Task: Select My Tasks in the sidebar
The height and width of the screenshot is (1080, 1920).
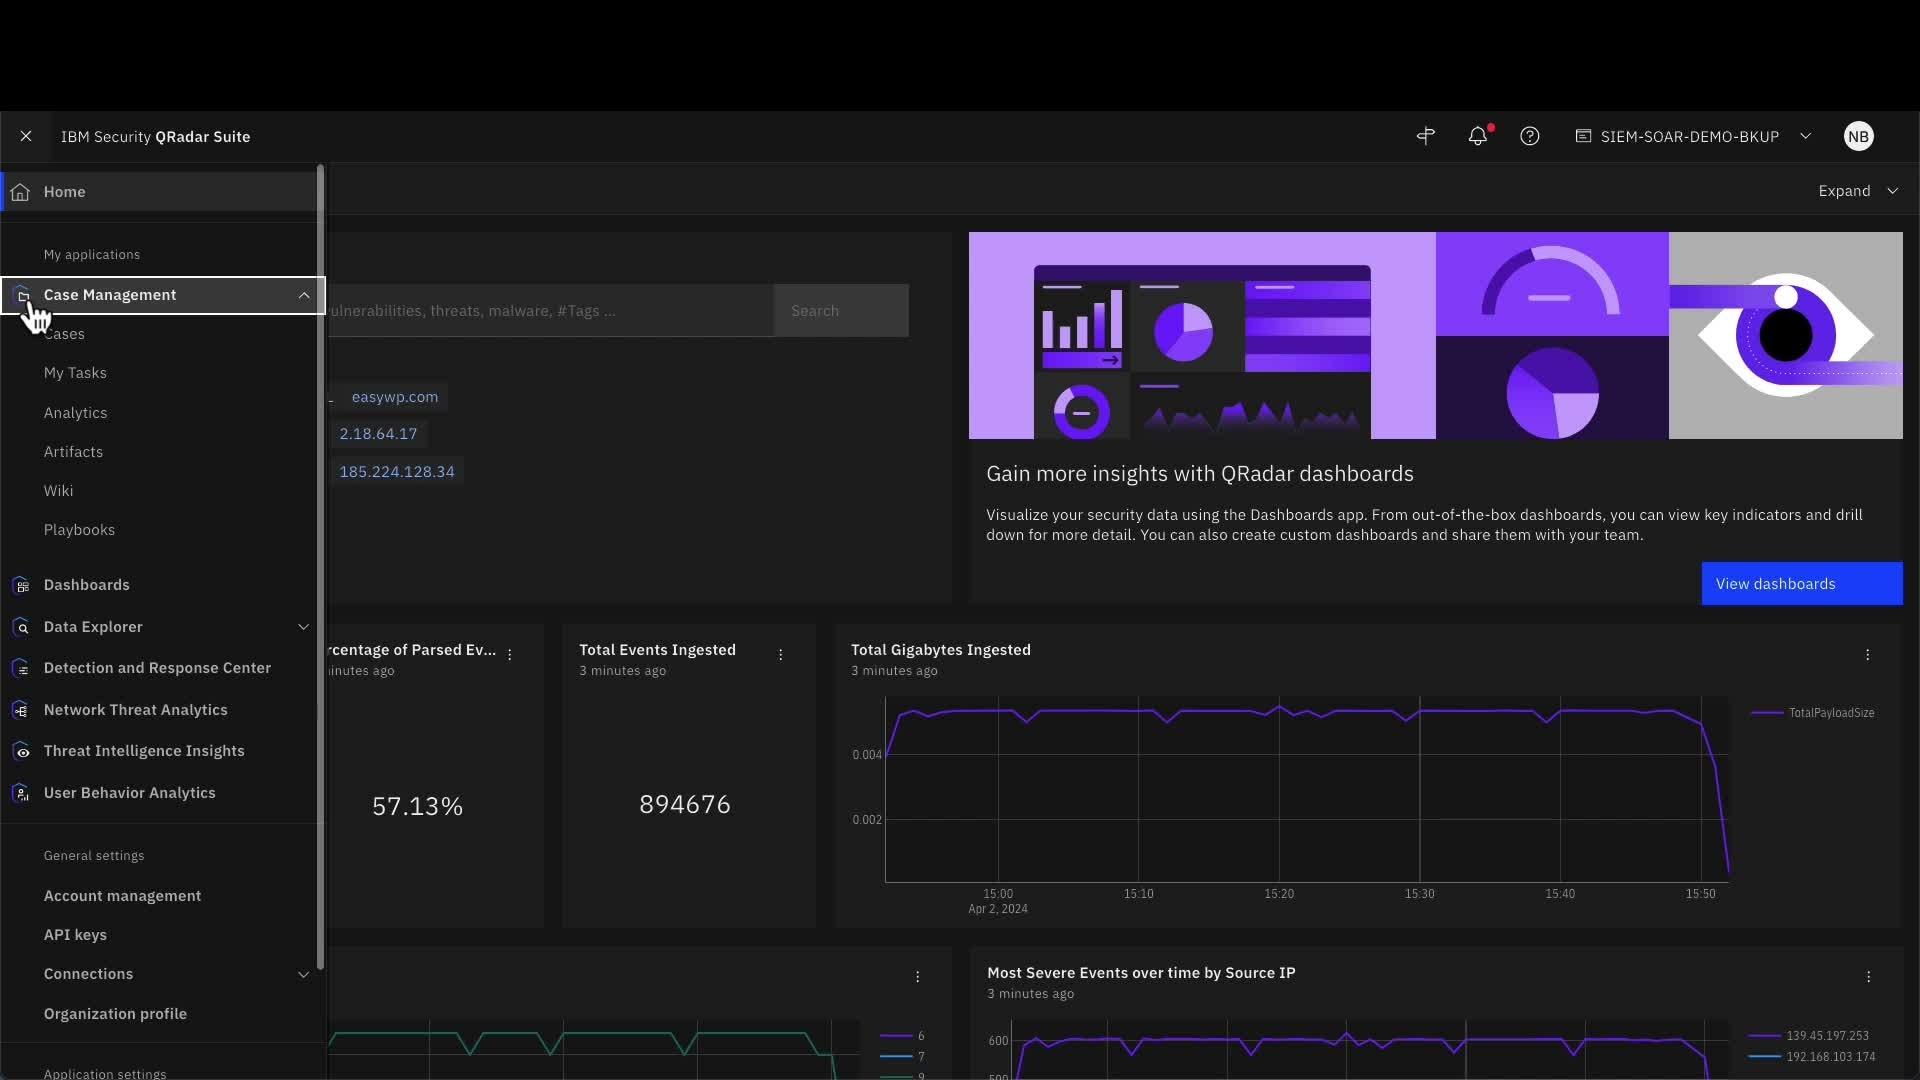Action: (75, 373)
